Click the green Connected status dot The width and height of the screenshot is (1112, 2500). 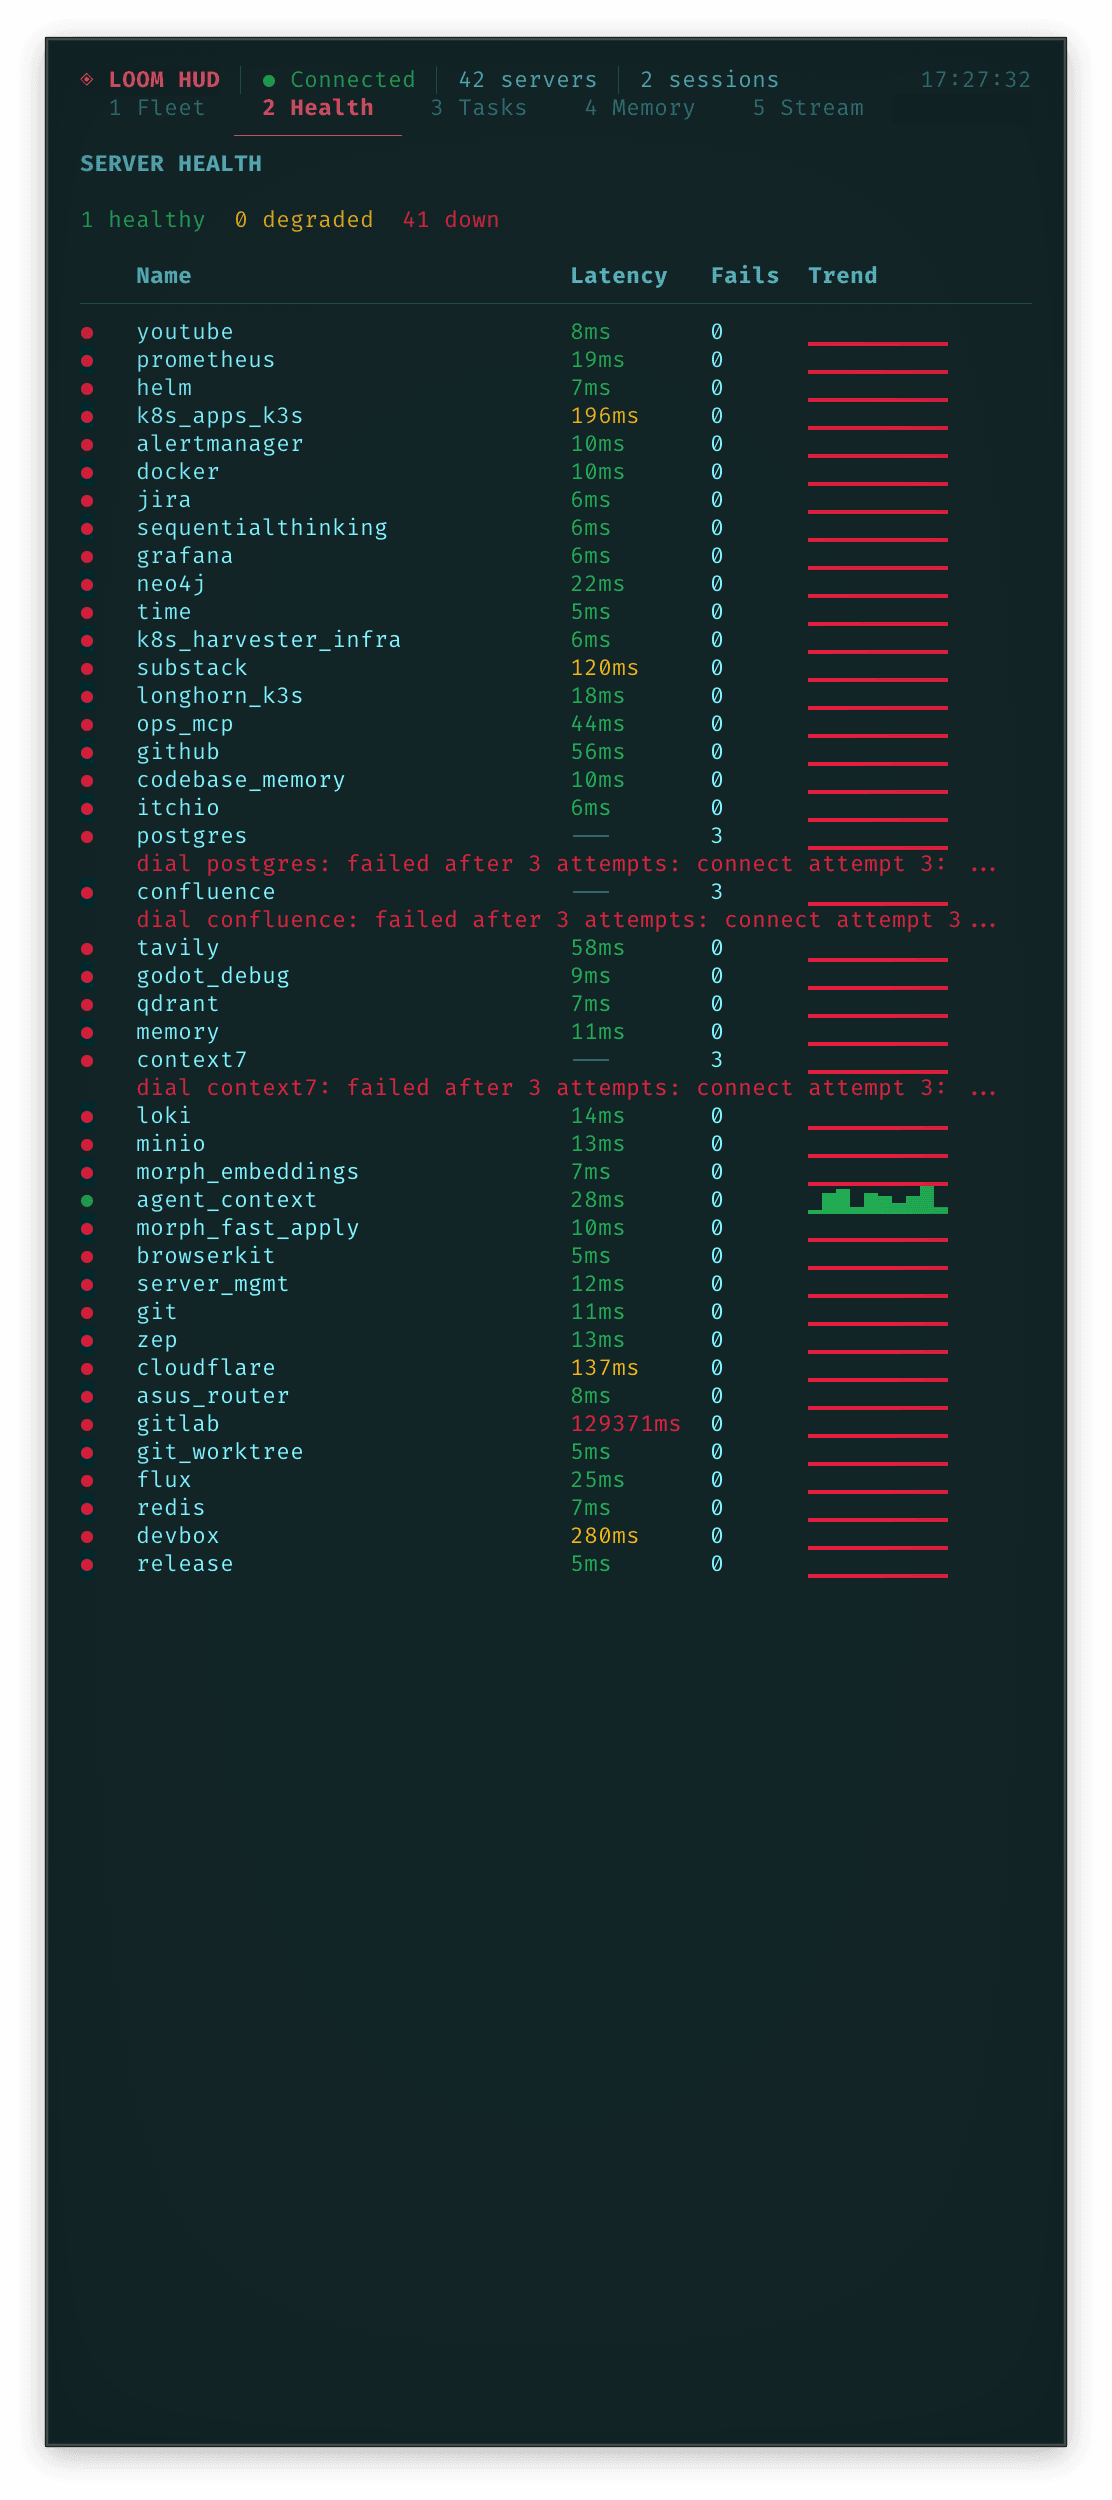(267, 79)
